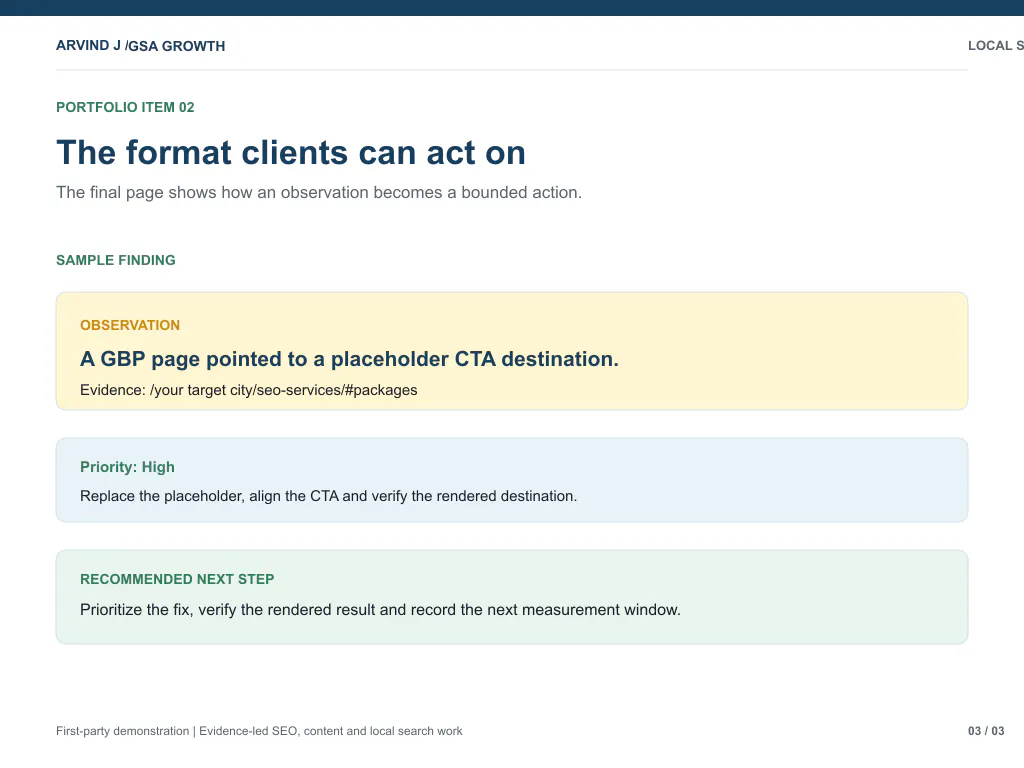The height and width of the screenshot is (768, 1024).
Task: Click the 'PORTFOLIO ITEM 02' label
Action: pos(125,107)
